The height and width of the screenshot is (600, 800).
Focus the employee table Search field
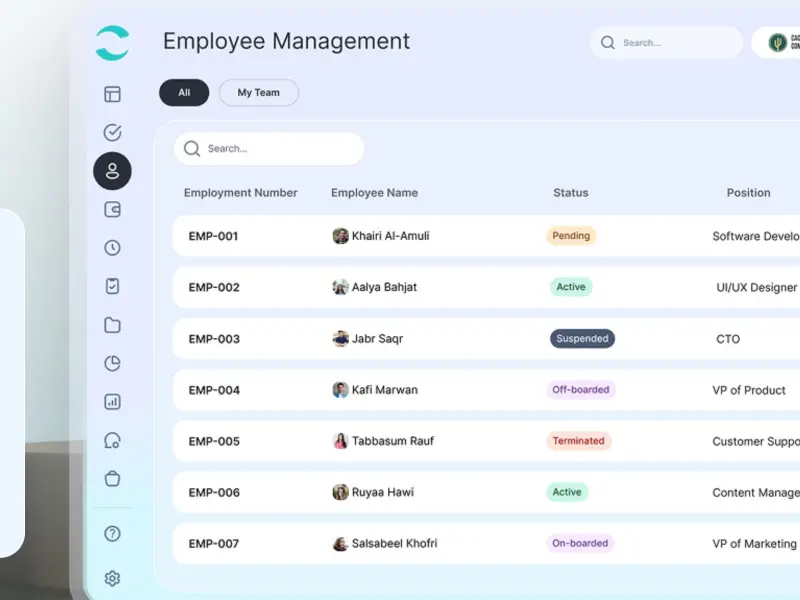(x=269, y=148)
